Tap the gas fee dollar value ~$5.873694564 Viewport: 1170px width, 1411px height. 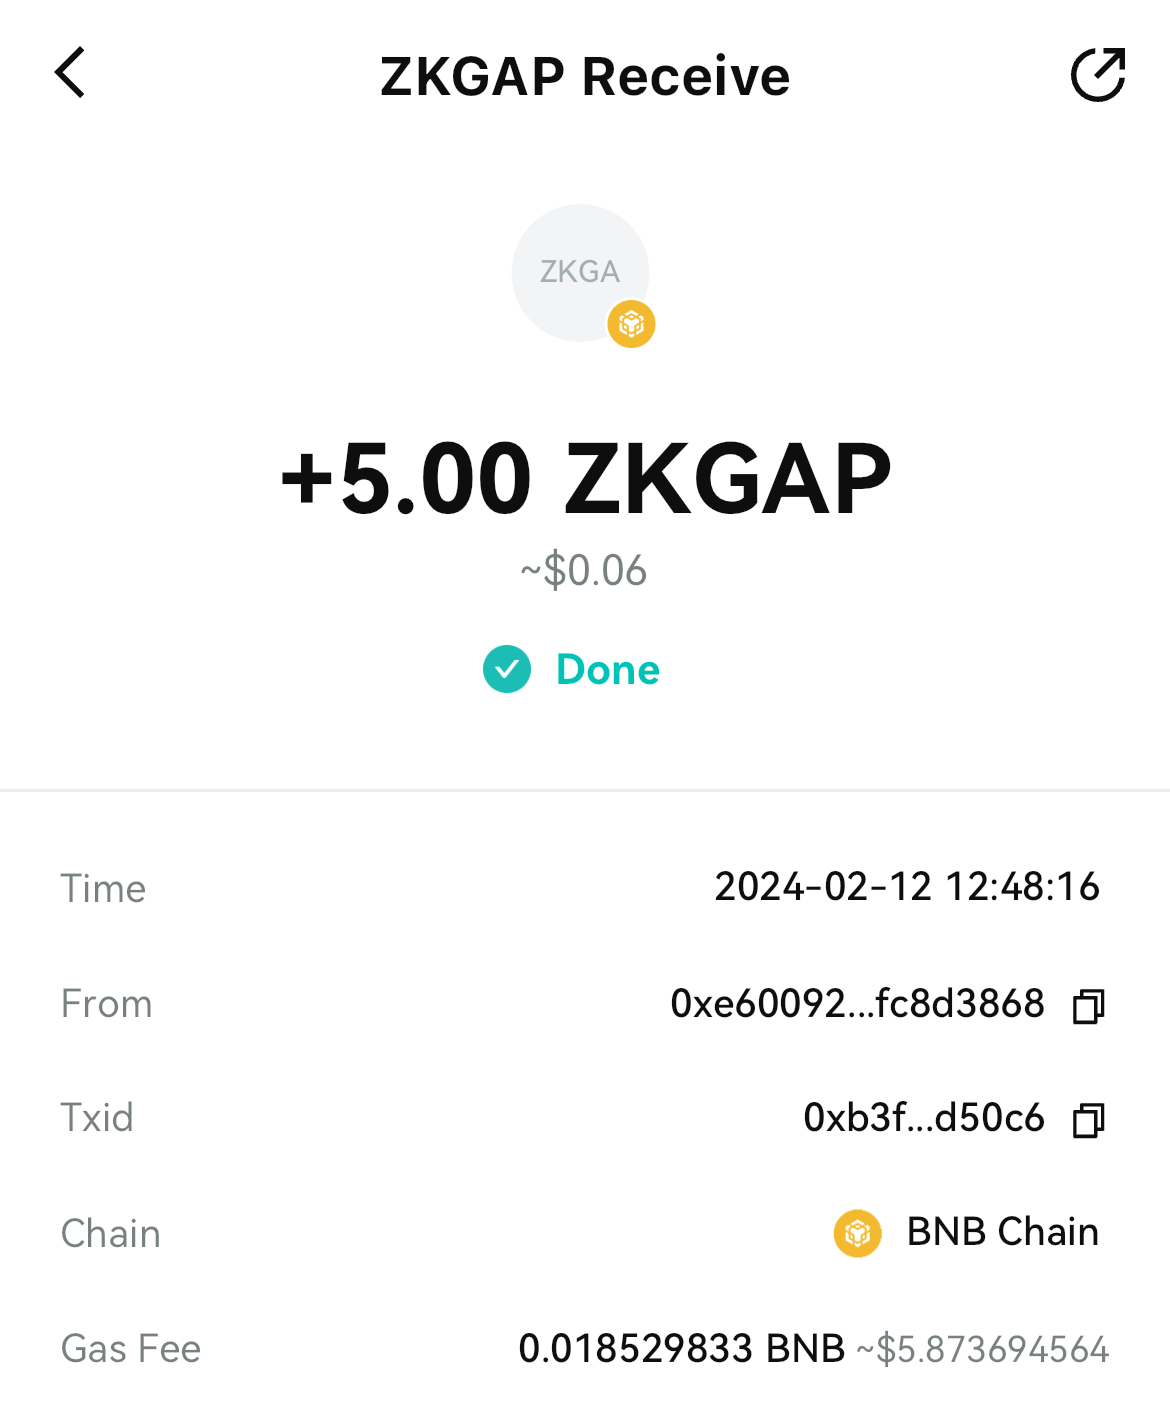983,1350
